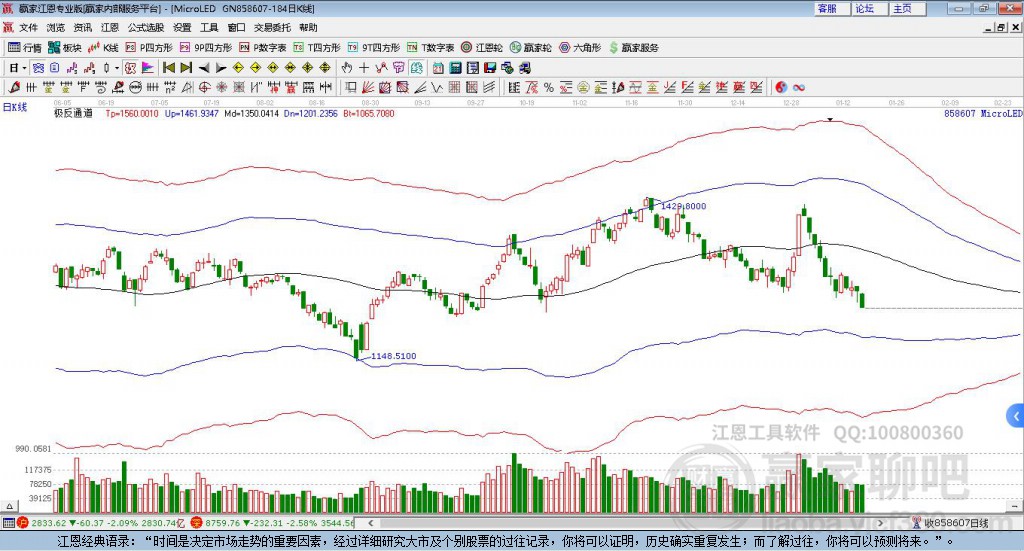Select the n² tool icon
1024x551 pixels.
[x=170, y=87]
